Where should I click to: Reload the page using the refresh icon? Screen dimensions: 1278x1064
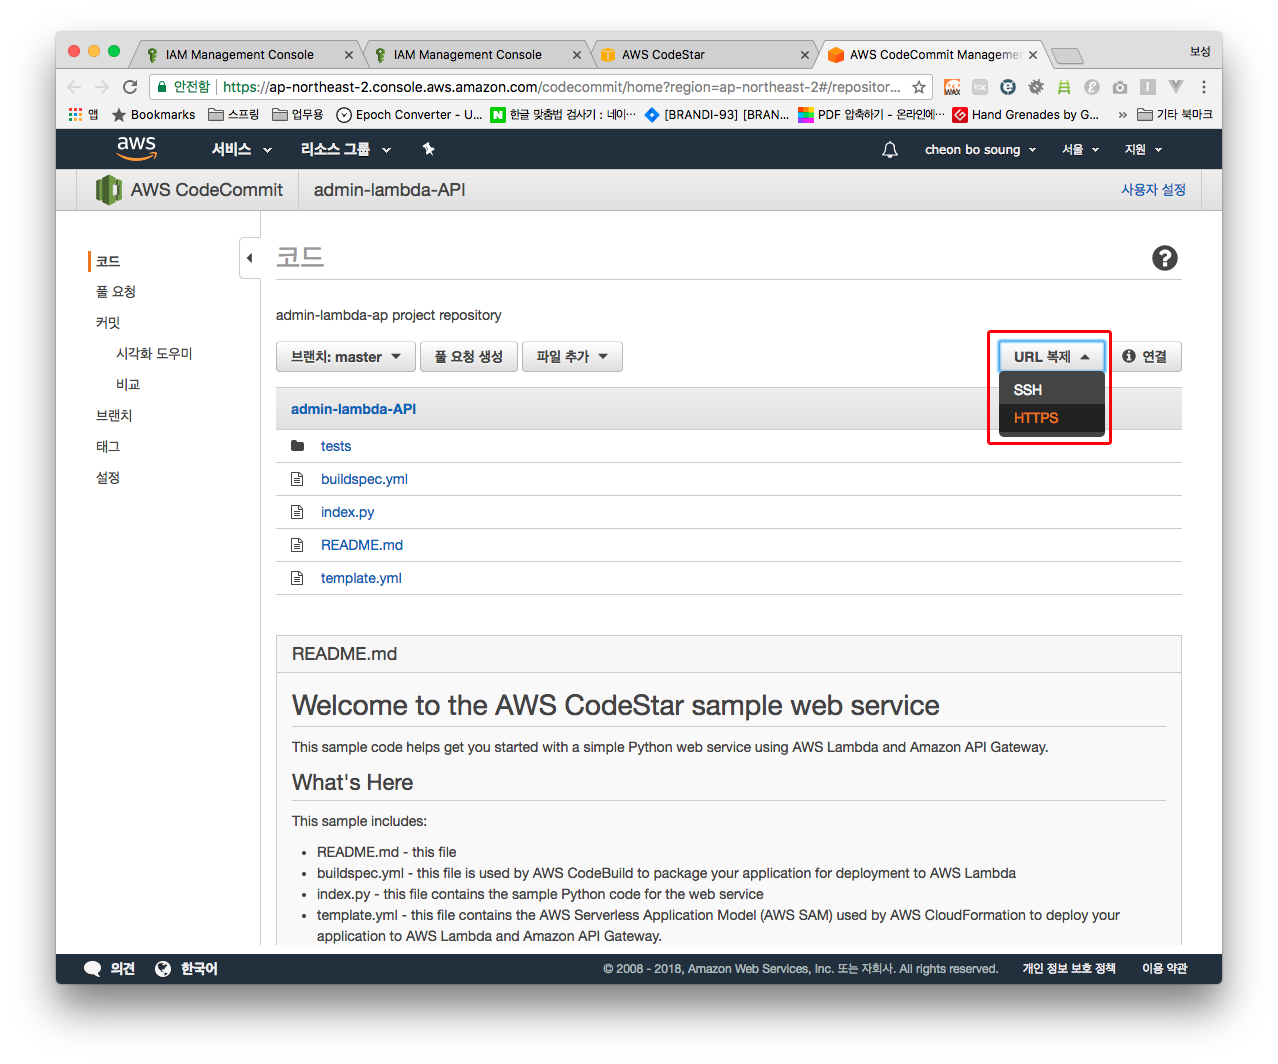pyautogui.click(x=130, y=87)
